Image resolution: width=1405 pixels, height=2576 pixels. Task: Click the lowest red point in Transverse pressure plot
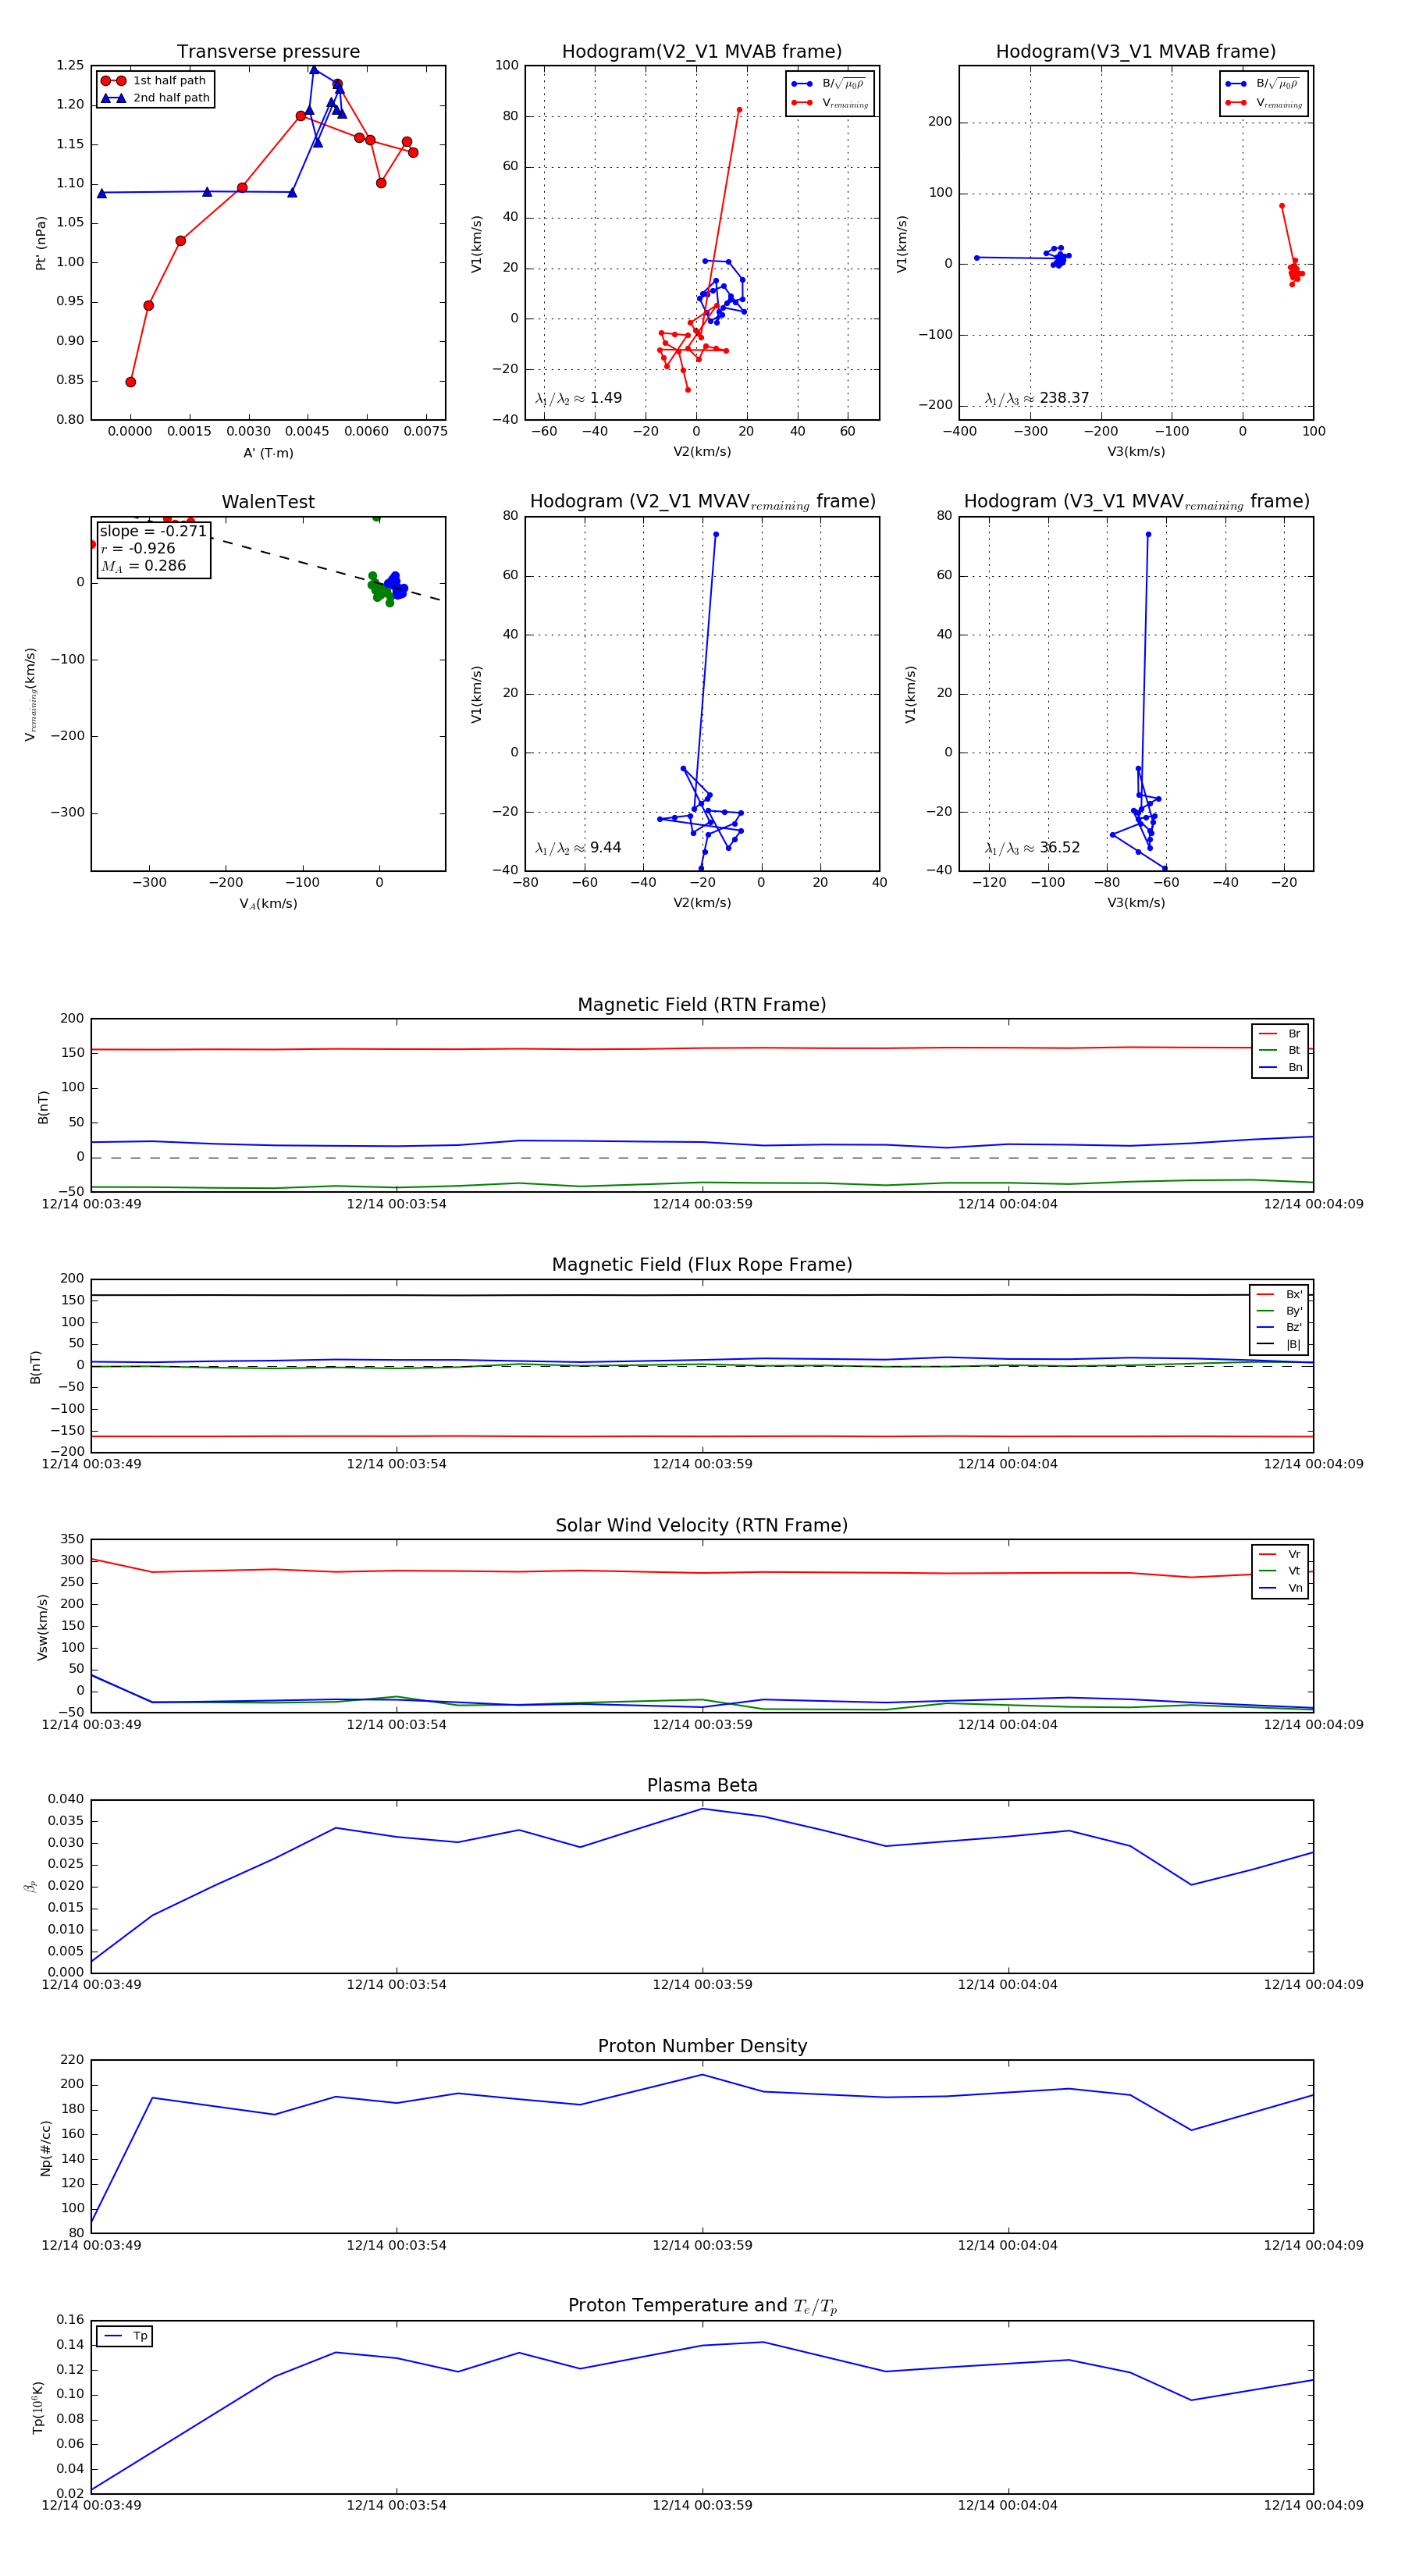click(x=130, y=382)
